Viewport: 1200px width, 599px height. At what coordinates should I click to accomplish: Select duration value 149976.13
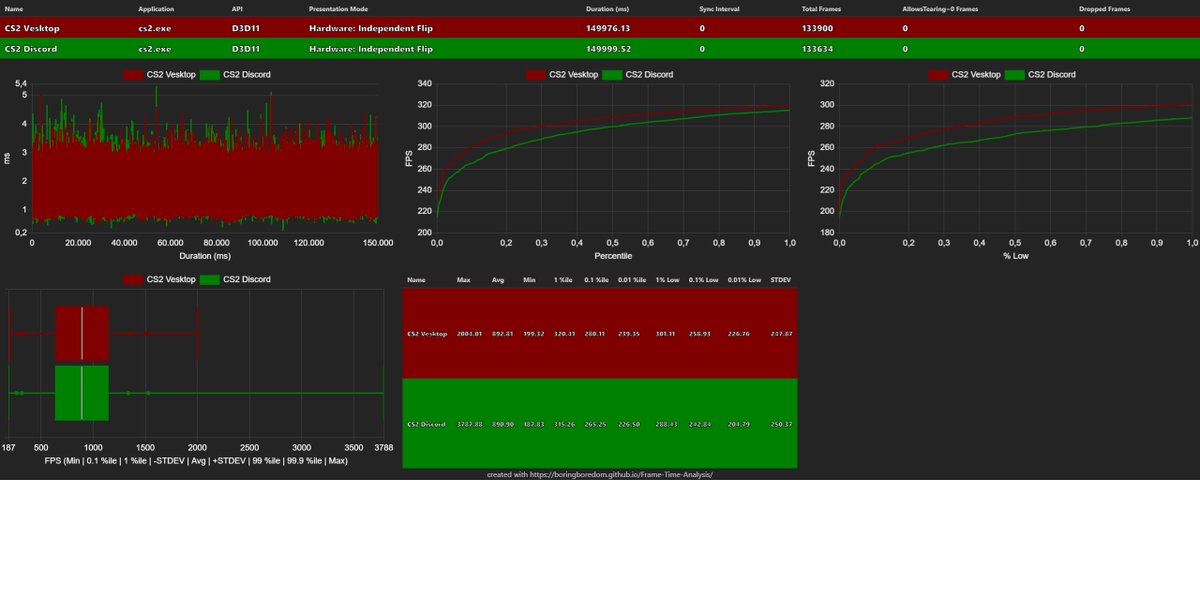608,28
